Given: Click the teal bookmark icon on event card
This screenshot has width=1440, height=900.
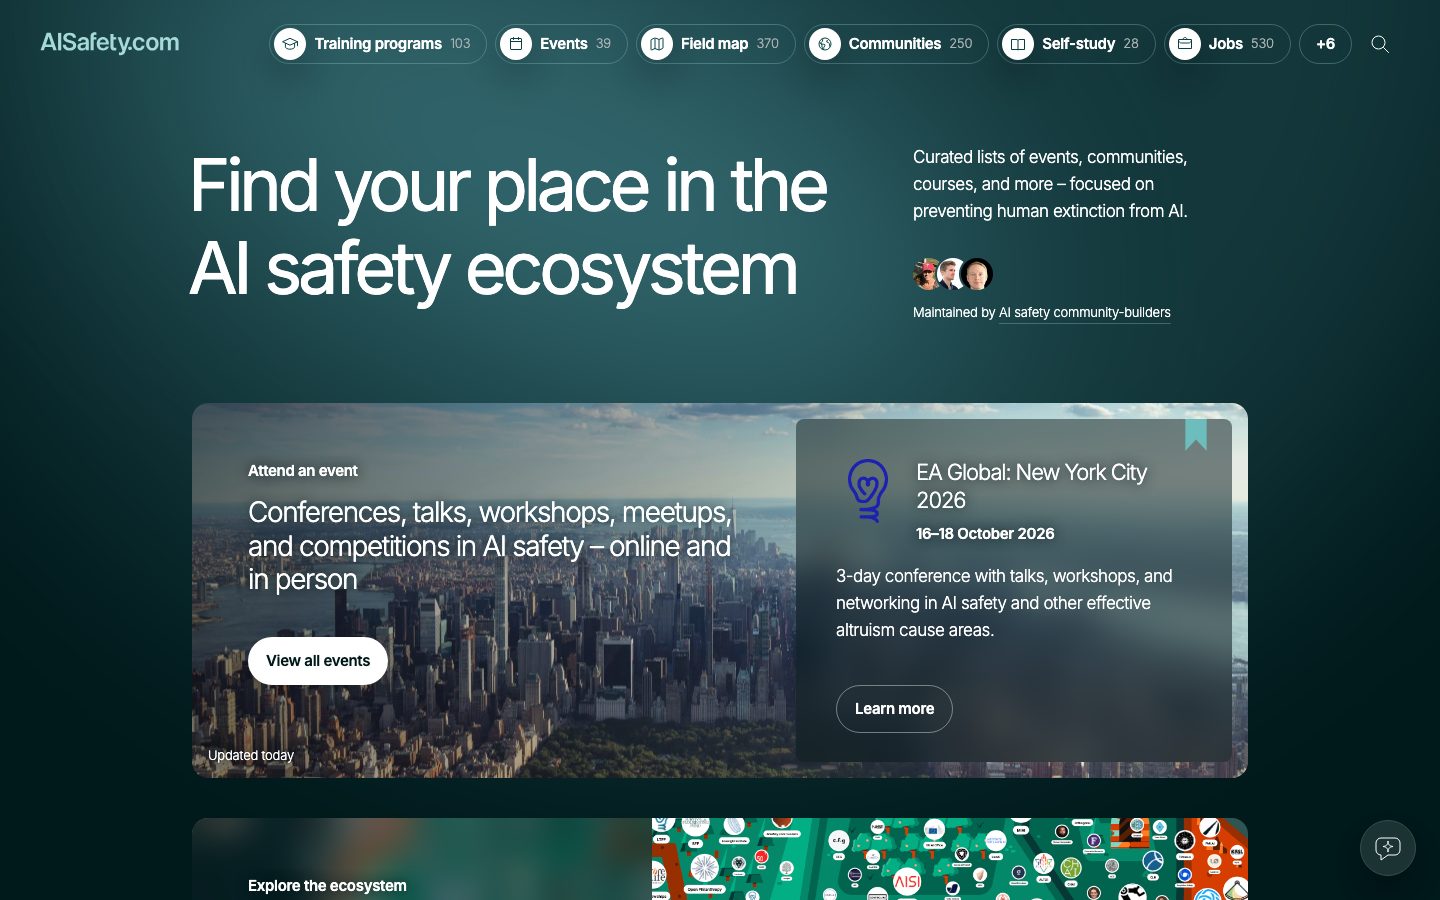Looking at the screenshot, I should (1196, 434).
